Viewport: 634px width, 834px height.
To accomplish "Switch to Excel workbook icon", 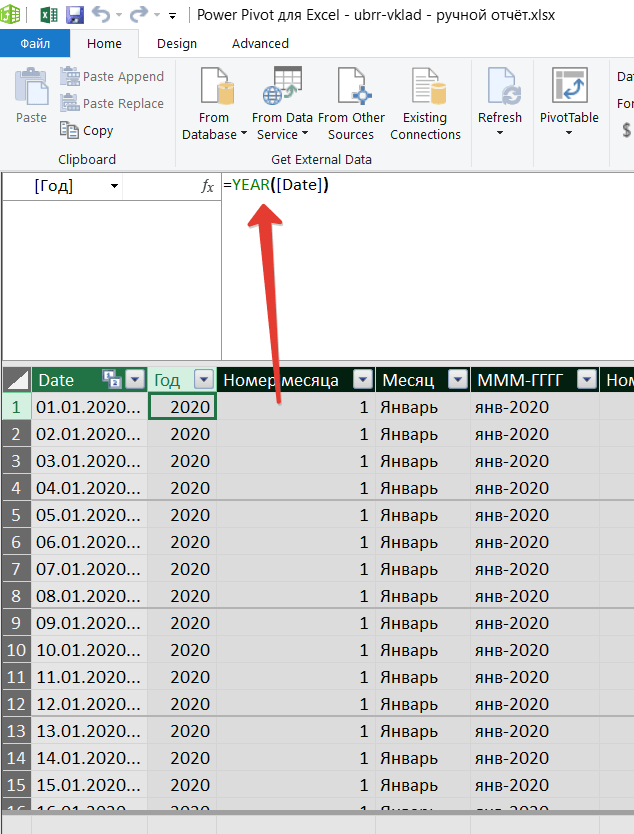I will tap(48, 14).
